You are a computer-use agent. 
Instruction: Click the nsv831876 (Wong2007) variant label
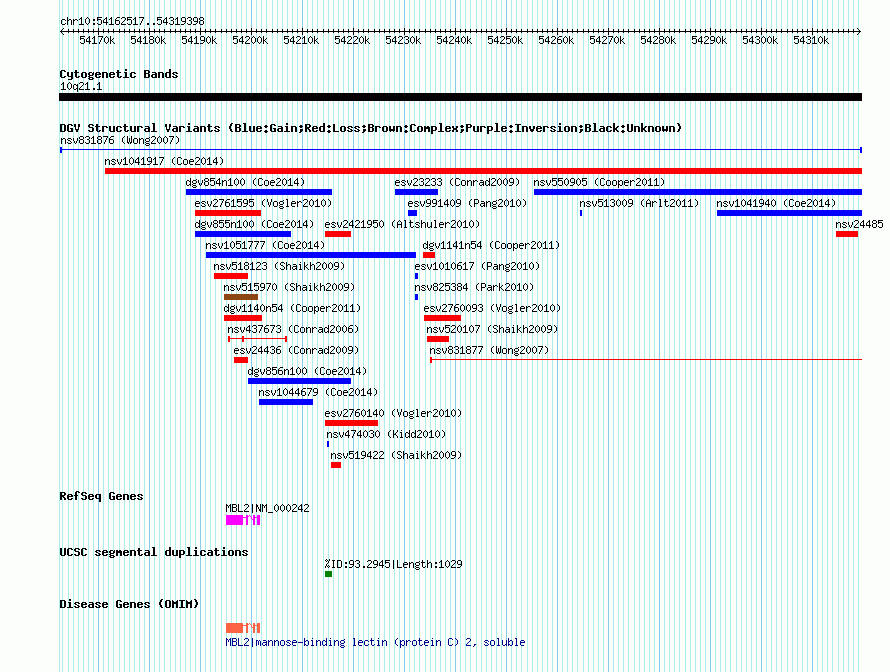120,140
